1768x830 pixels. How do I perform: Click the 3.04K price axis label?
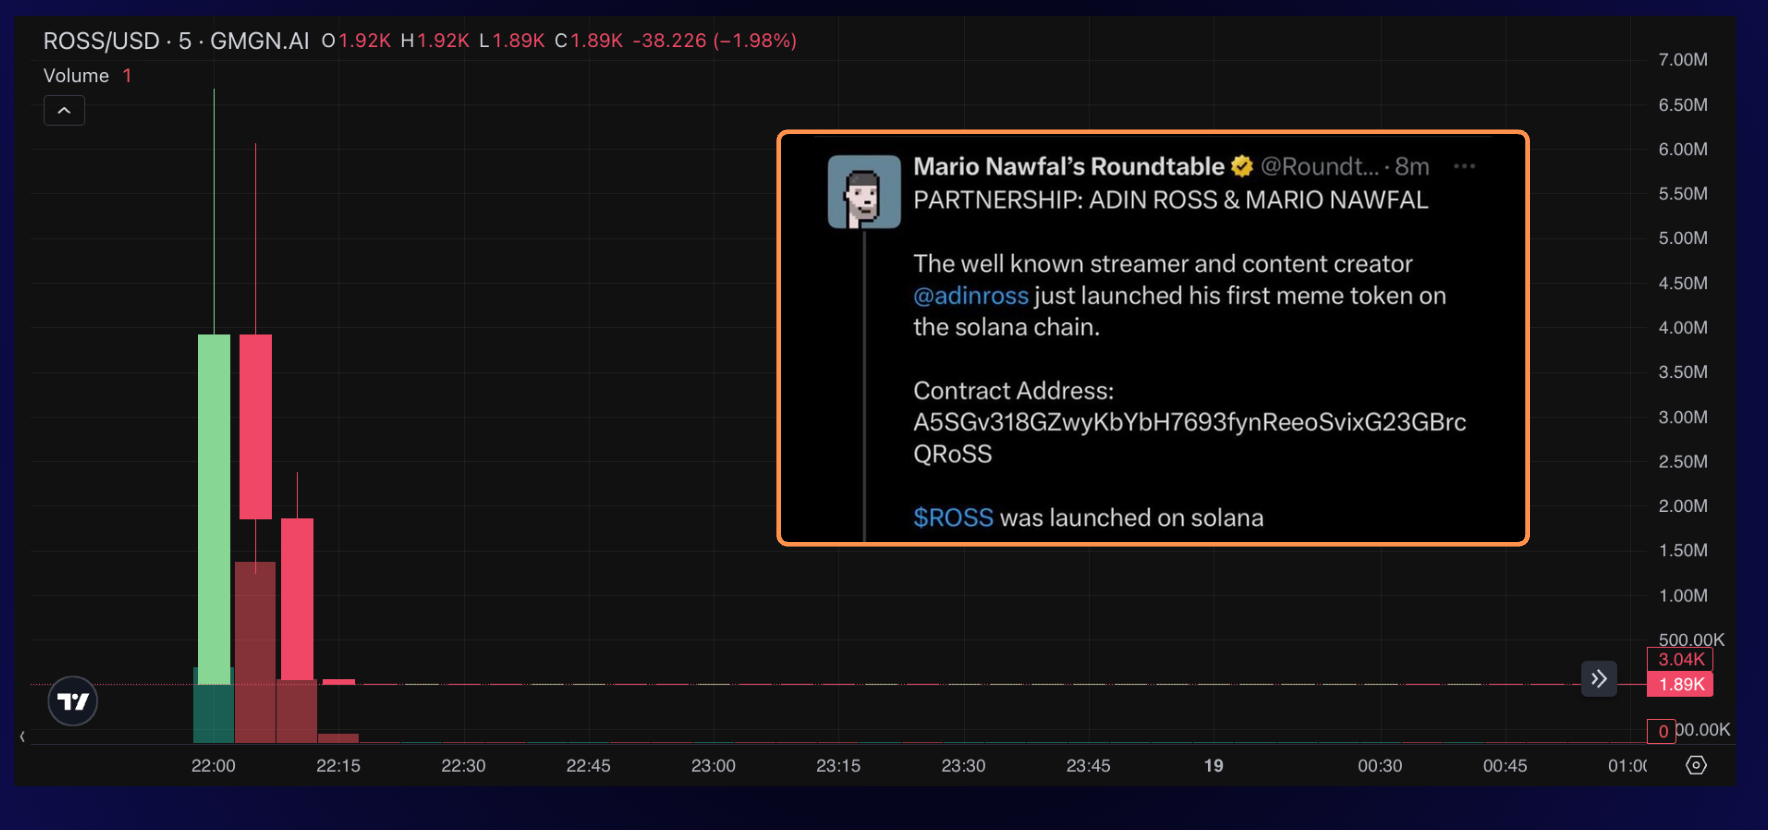coord(1680,660)
